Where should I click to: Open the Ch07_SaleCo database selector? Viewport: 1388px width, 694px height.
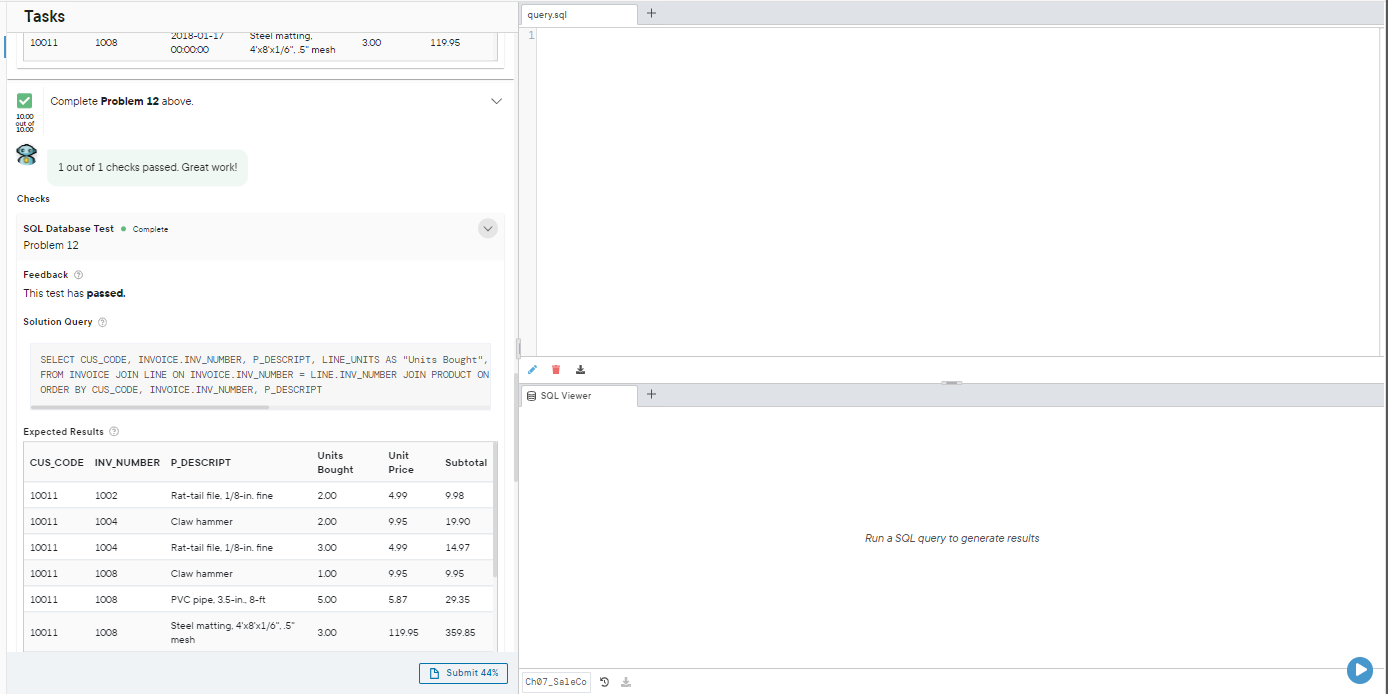tap(555, 682)
